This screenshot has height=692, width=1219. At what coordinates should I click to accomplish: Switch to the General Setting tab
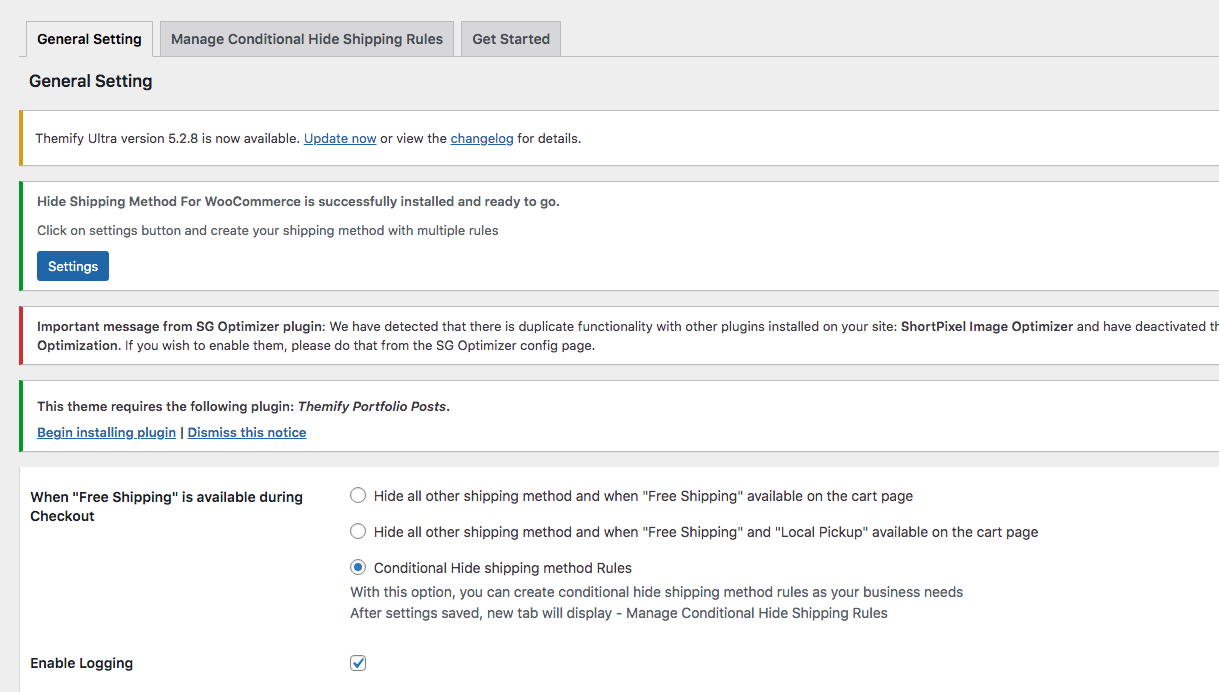pos(89,39)
